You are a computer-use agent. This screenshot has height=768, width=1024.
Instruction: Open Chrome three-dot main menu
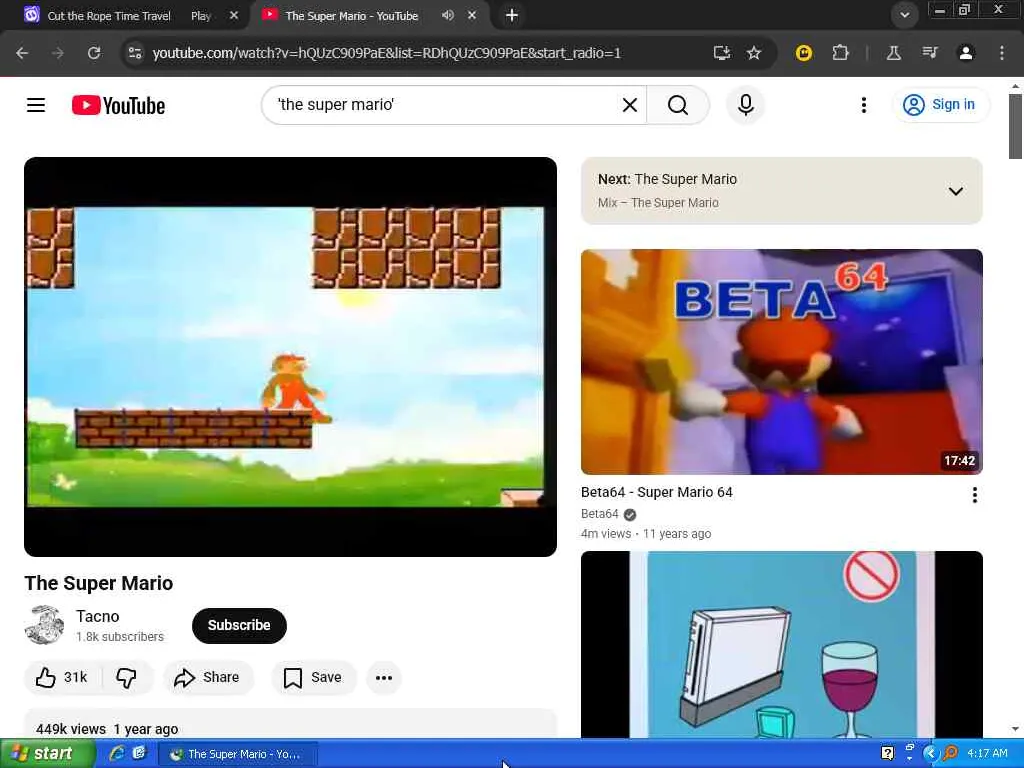pos(1001,53)
